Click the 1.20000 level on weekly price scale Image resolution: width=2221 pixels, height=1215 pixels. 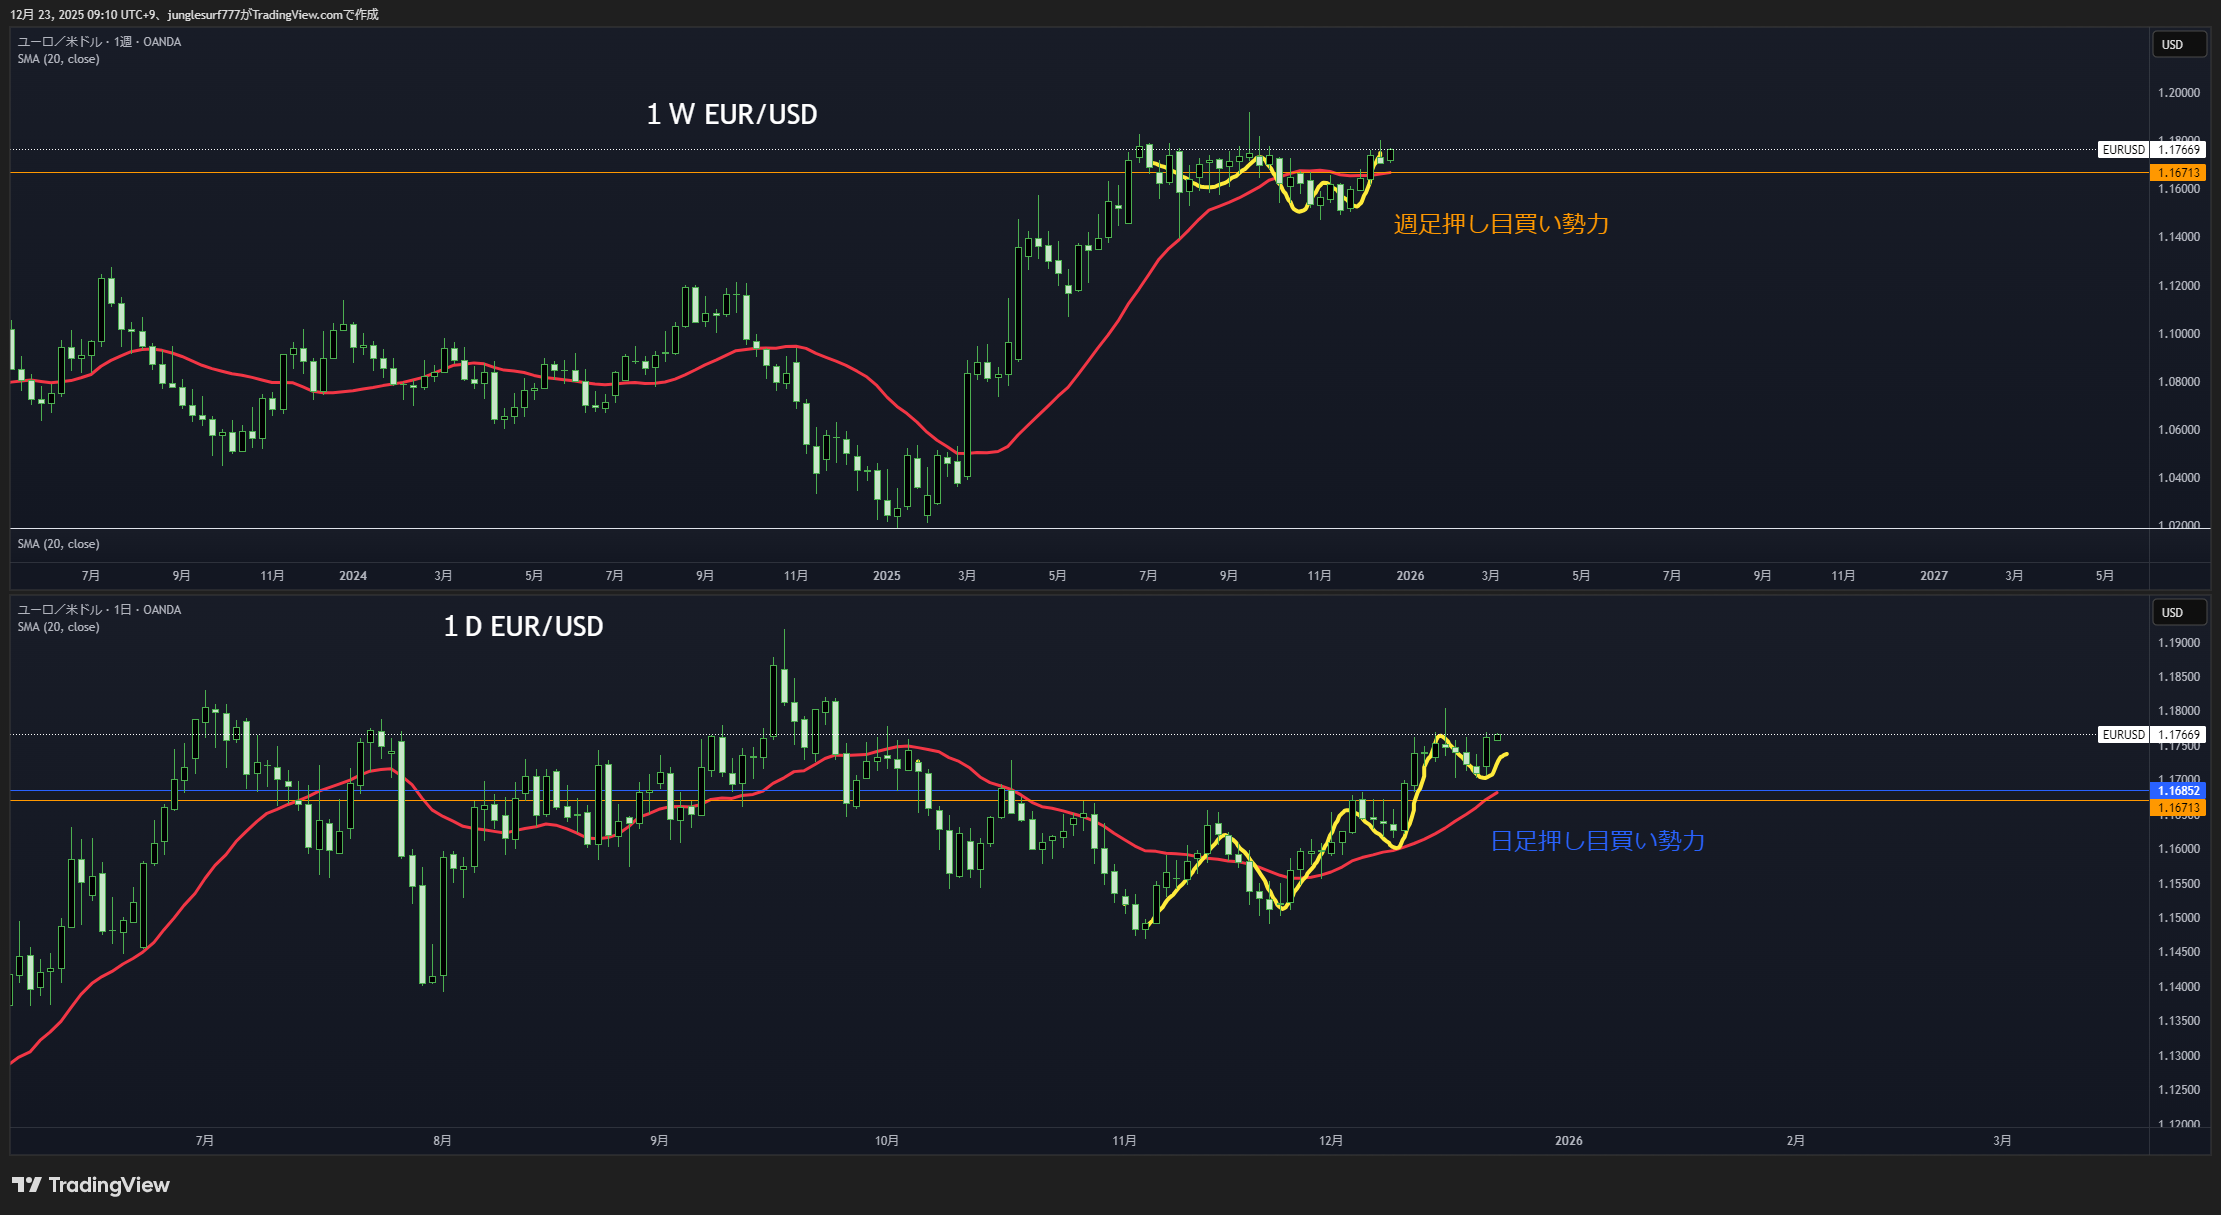coord(2178,93)
